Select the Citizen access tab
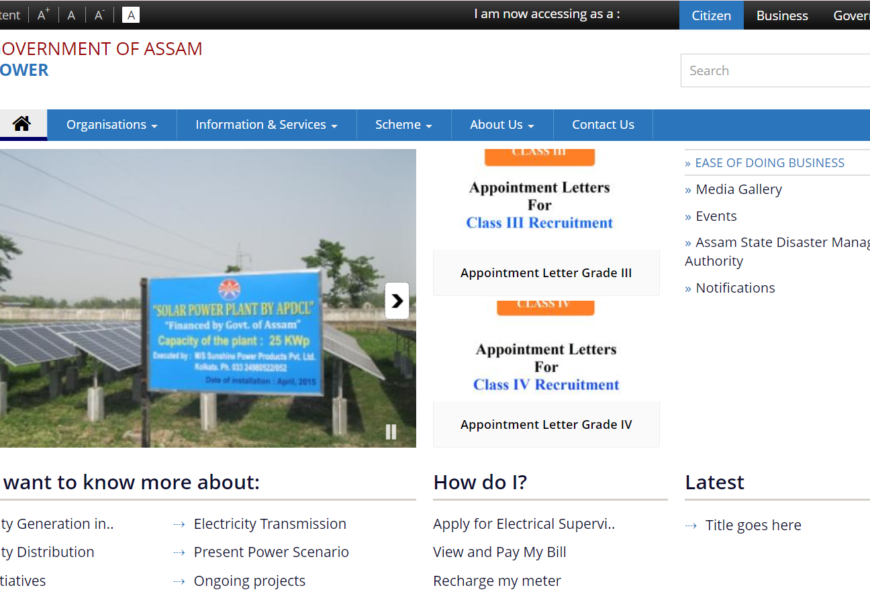The width and height of the screenshot is (870, 600). [711, 15]
